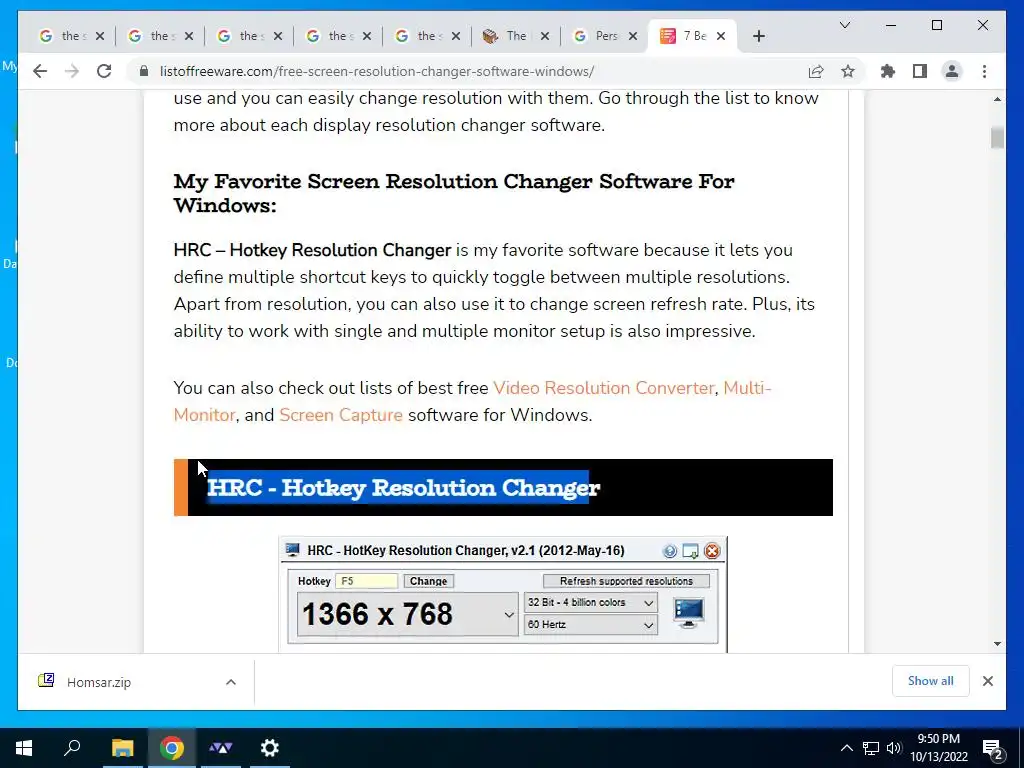The height and width of the screenshot is (768, 1024).
Task: Click 'My Favorite Screen Resolution Changer' heading
Action: (454, 193)
